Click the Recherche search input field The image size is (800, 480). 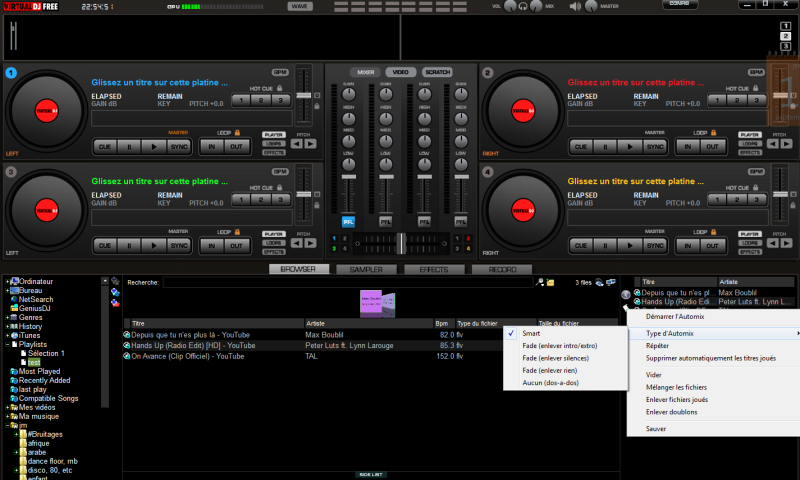click(x=350, y=283)
